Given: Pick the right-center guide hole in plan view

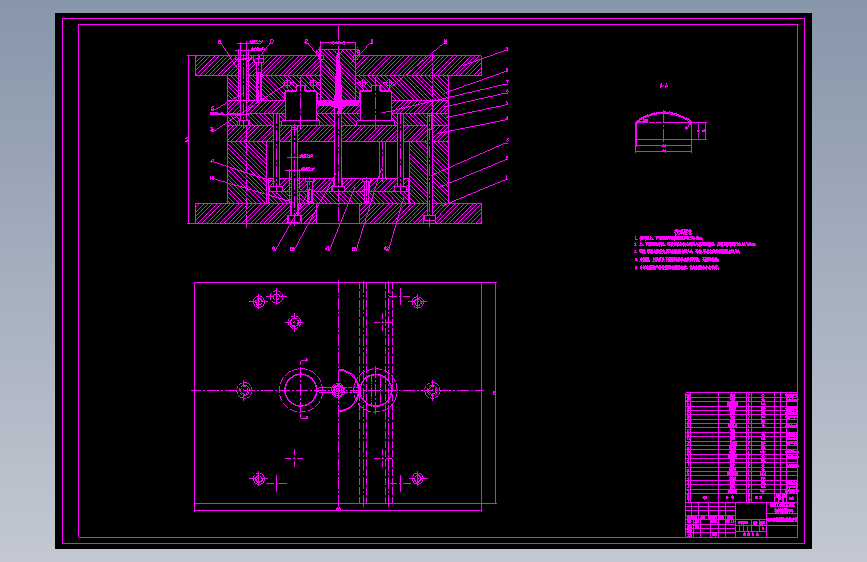Looking at the screenshot, I should coord(432,390).
